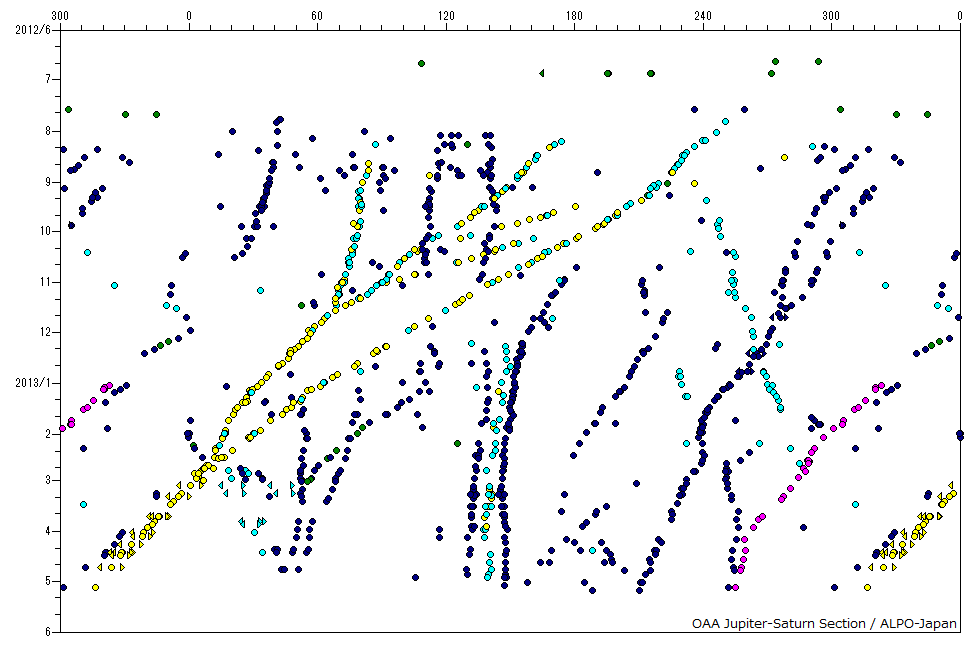Select month label 11 on the vertical axis
The image size is (980, 650).
[45, 282]
